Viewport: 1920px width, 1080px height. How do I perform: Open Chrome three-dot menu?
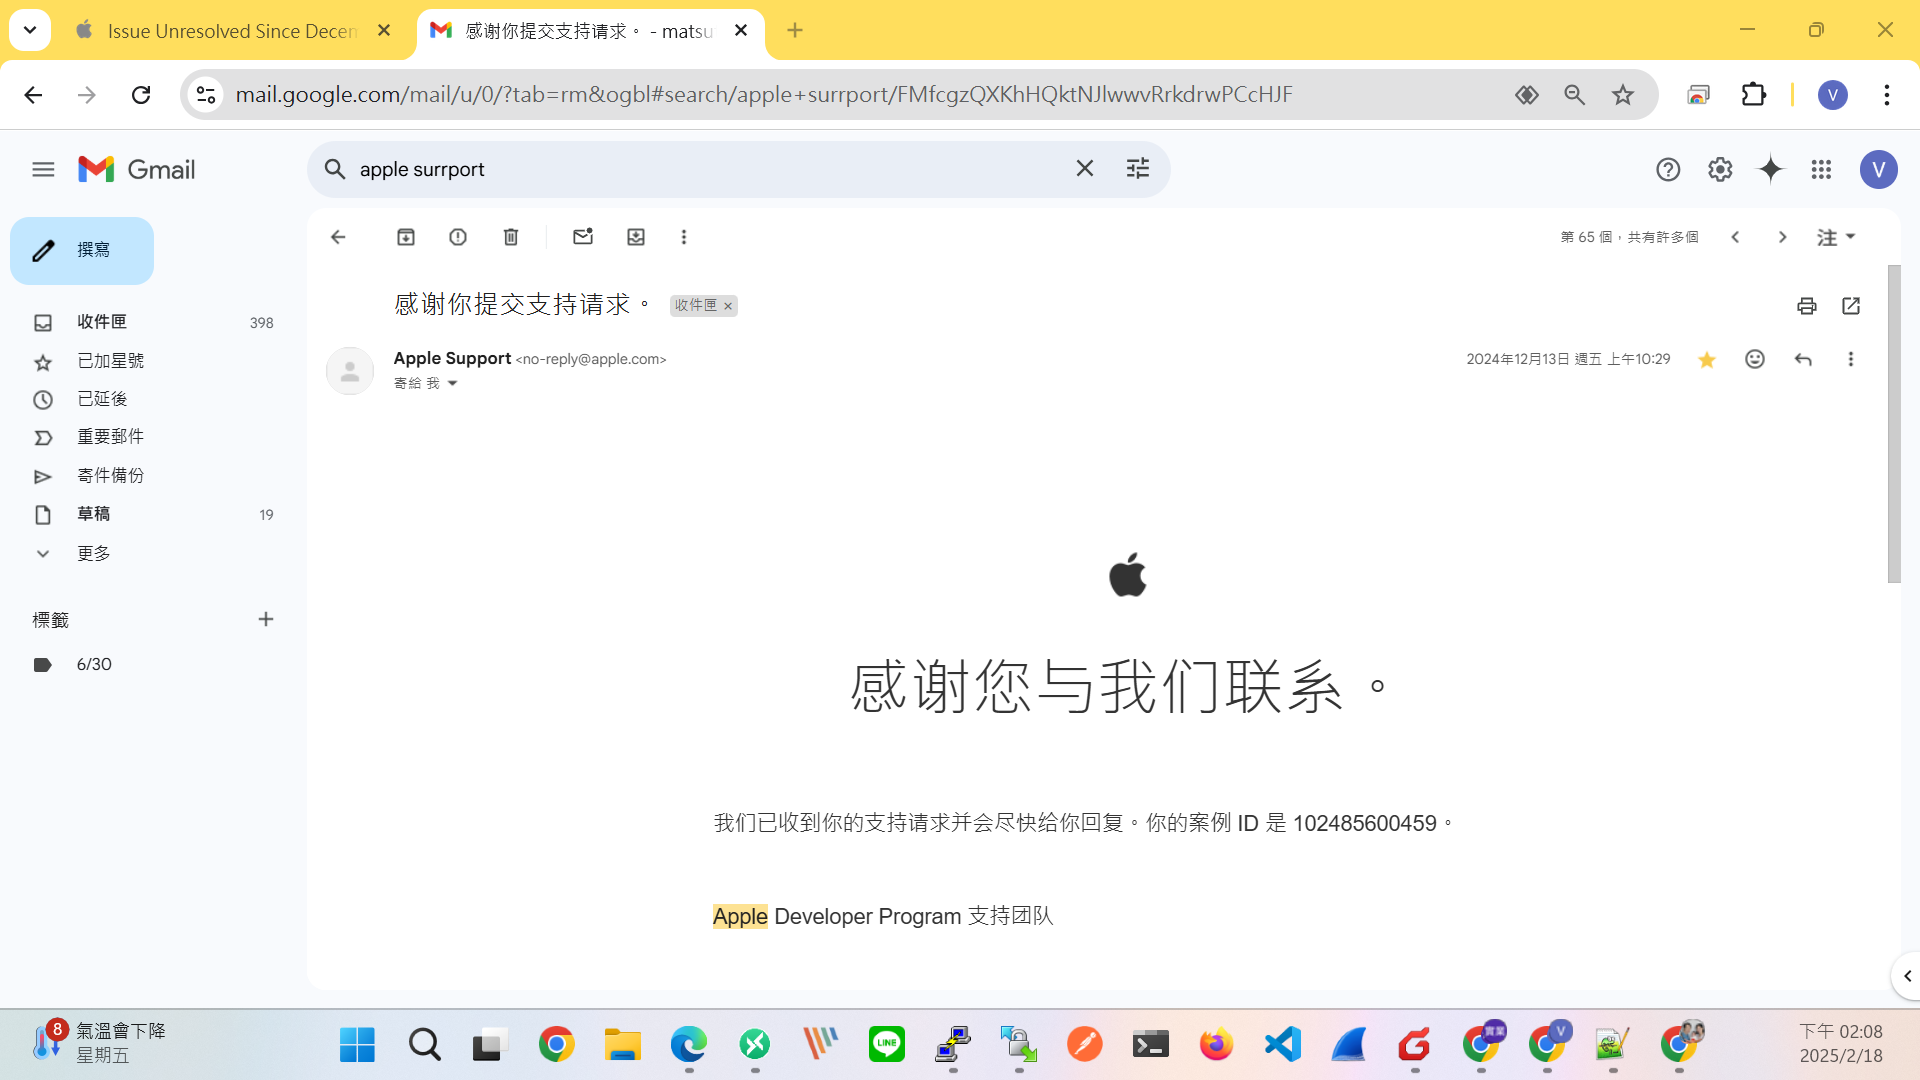coord(1887,95)
